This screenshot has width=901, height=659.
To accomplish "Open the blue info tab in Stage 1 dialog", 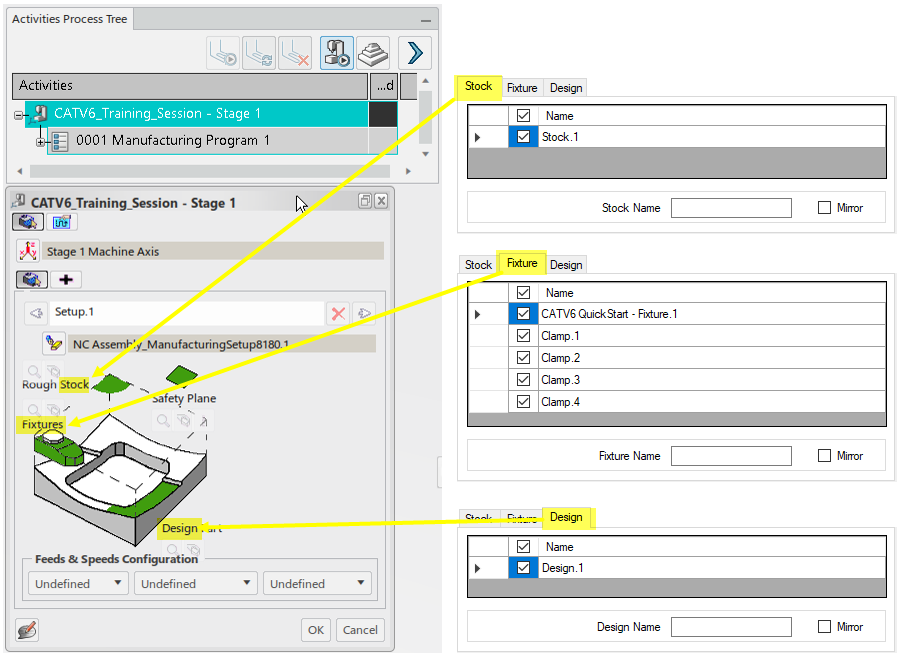I will pyautogui.click(x=61, y=222).
